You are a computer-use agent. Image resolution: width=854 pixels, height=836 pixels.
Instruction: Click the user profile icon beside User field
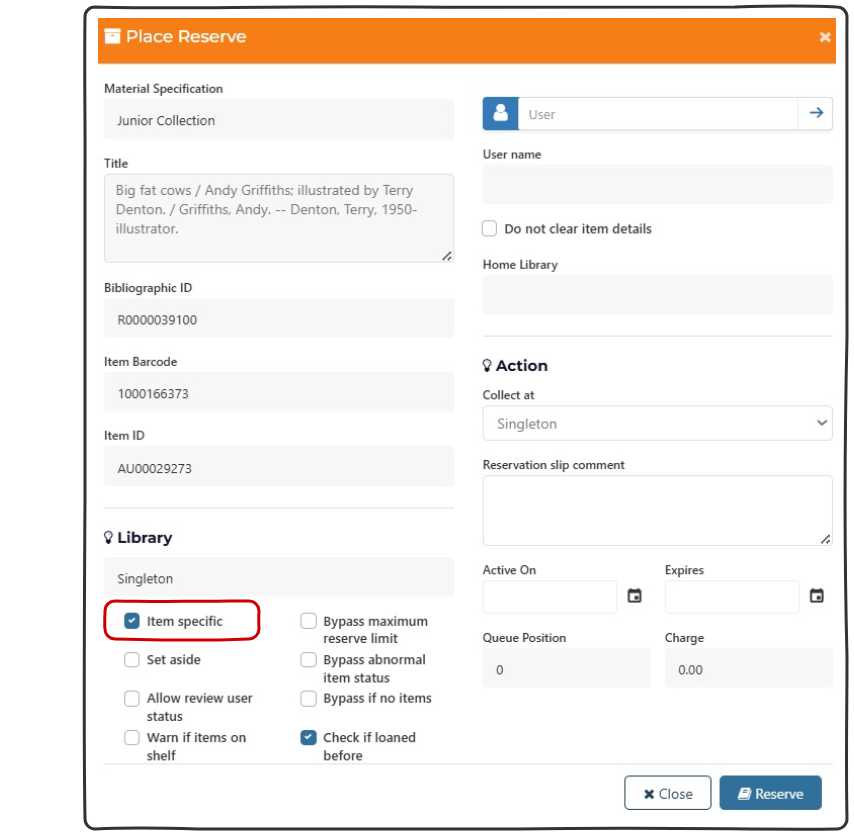500,114
